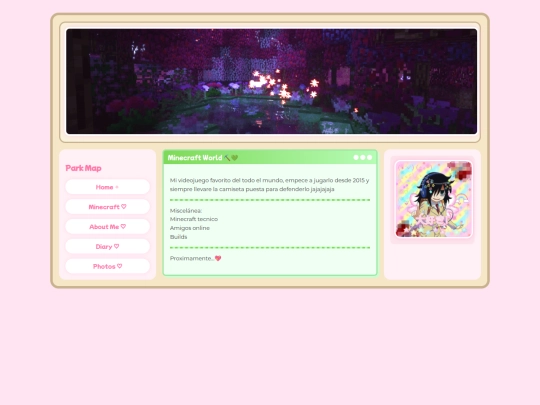Select the 'Proximamente...' text
The height and width of the screenshot is (405, 540).
point(192,258)
